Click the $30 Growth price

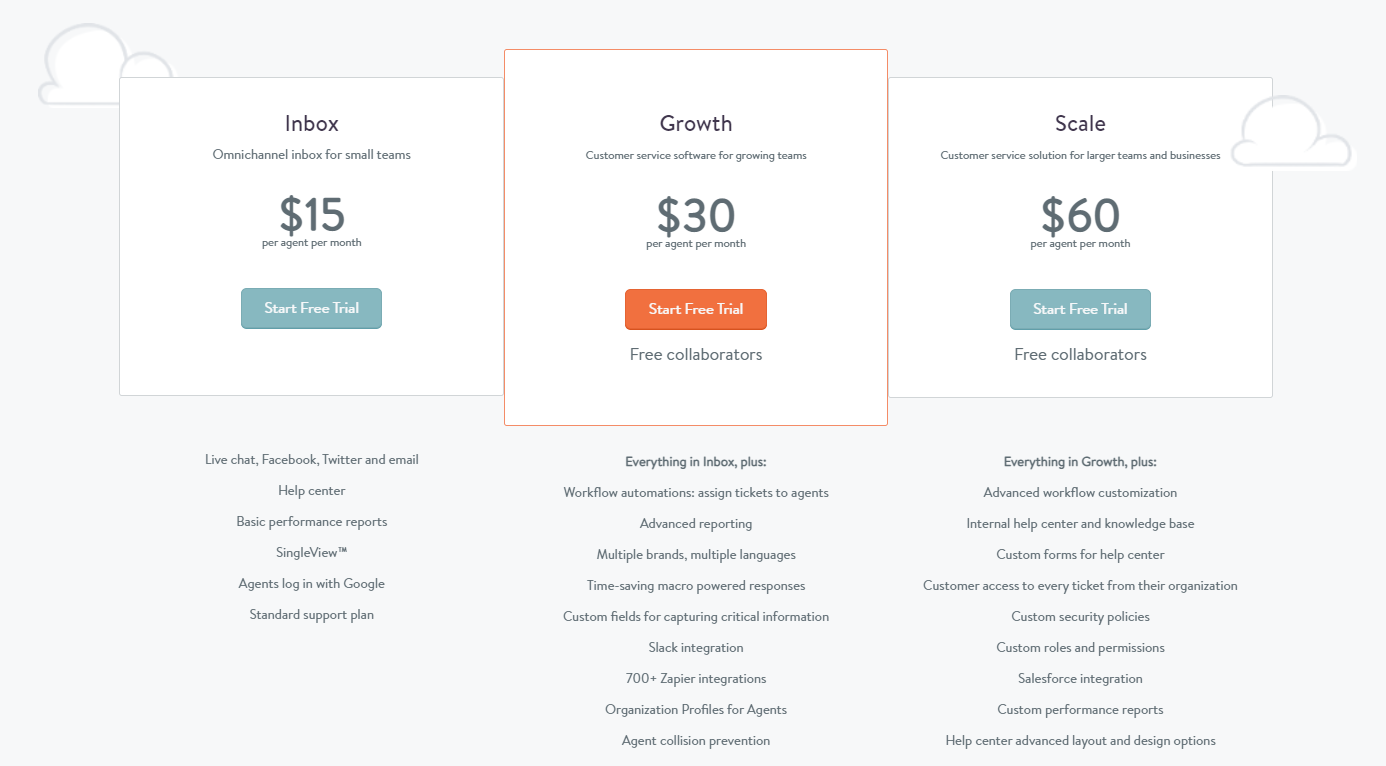coord(696,215)
